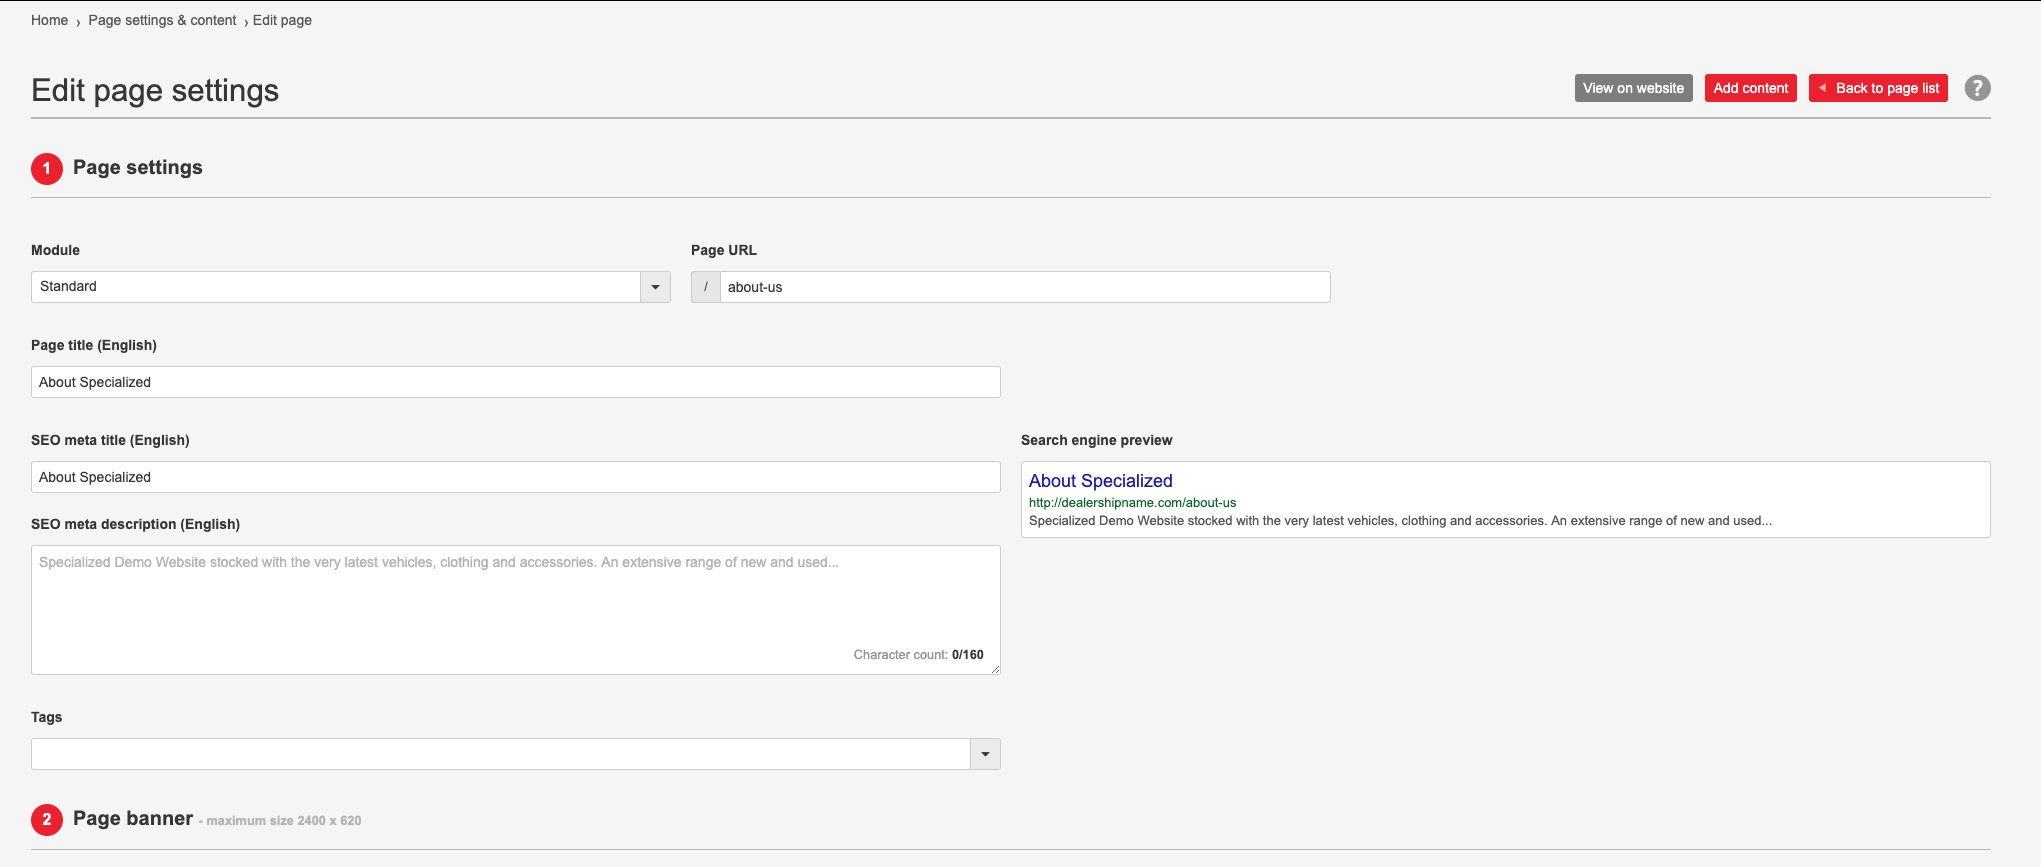
Task: Return via Back to page list button
Action: pyautogui.click(x=1878, y=88)
